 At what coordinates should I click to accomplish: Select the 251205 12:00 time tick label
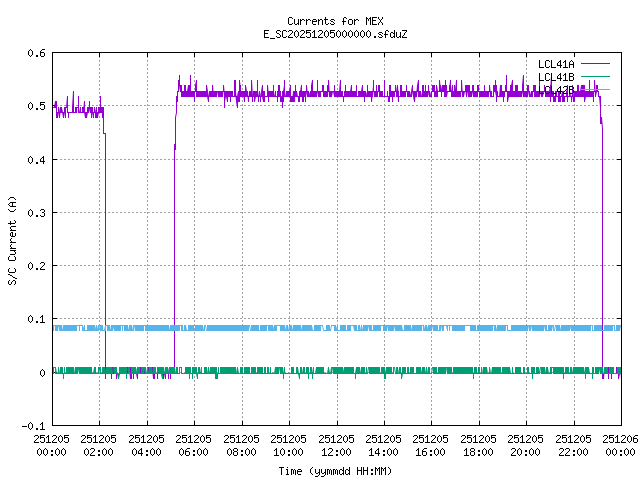pyautogui.click(x=336, y=445)
